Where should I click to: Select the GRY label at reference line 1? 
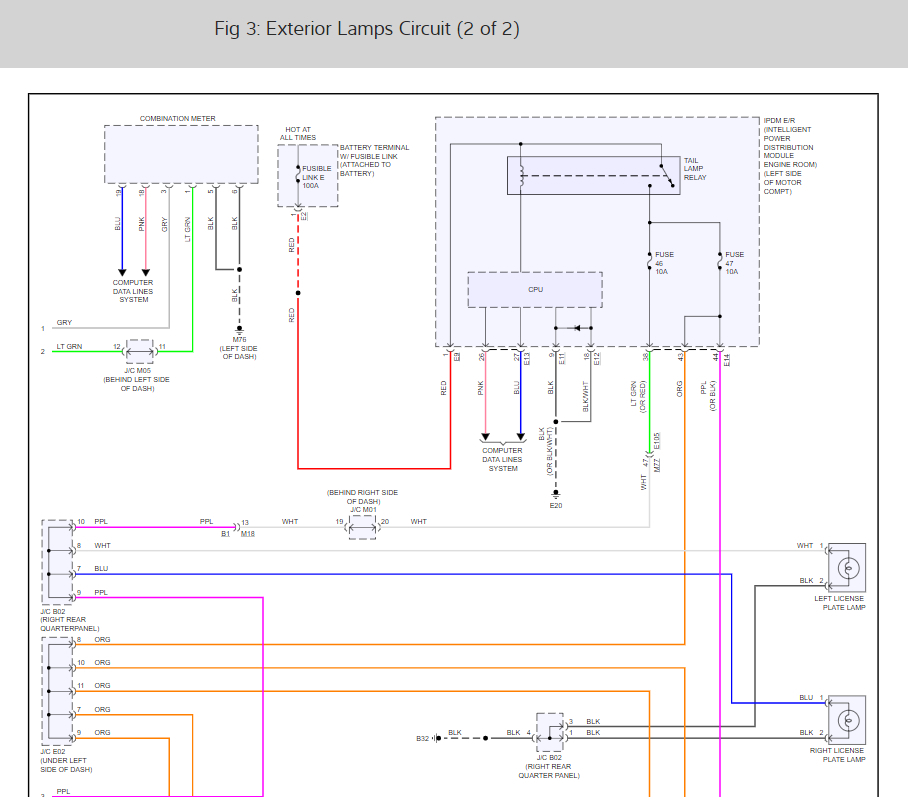(x=64, y=323)
